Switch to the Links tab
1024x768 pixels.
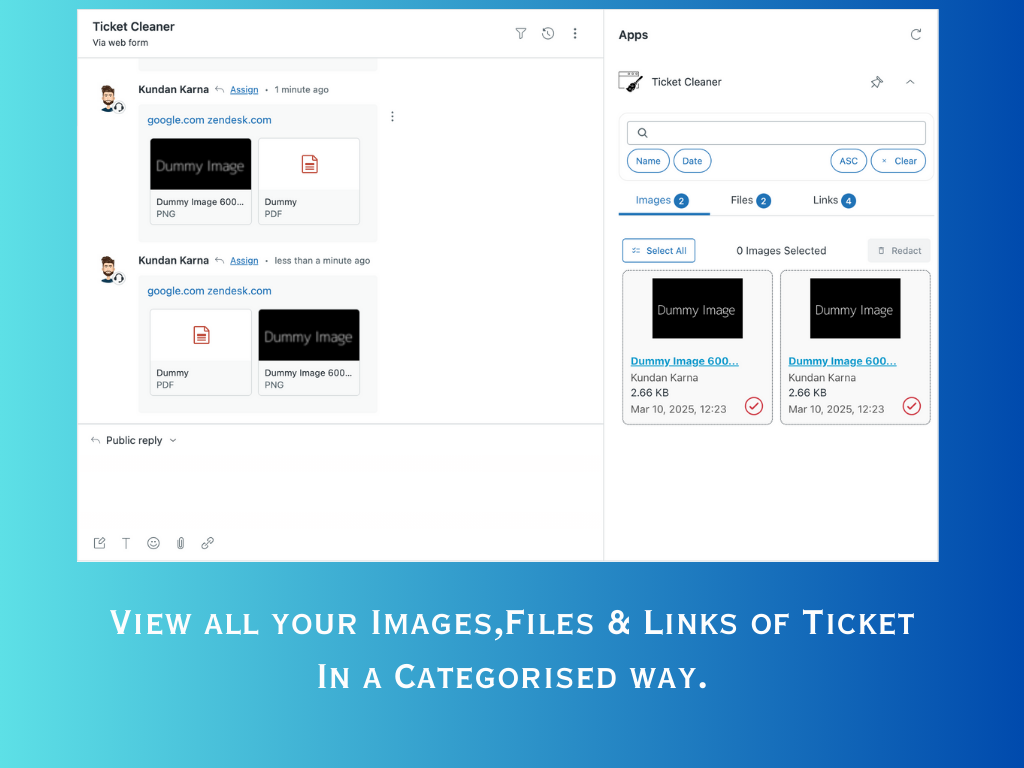click(834, 200)
